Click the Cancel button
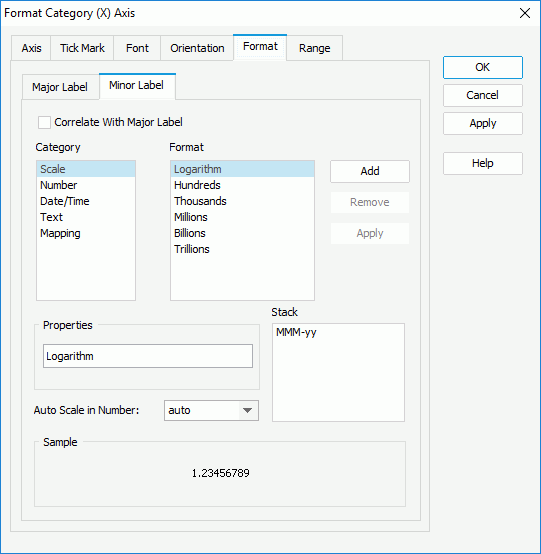Image resolution: width=541 pixels, height=554 pixels. (483, 95)
